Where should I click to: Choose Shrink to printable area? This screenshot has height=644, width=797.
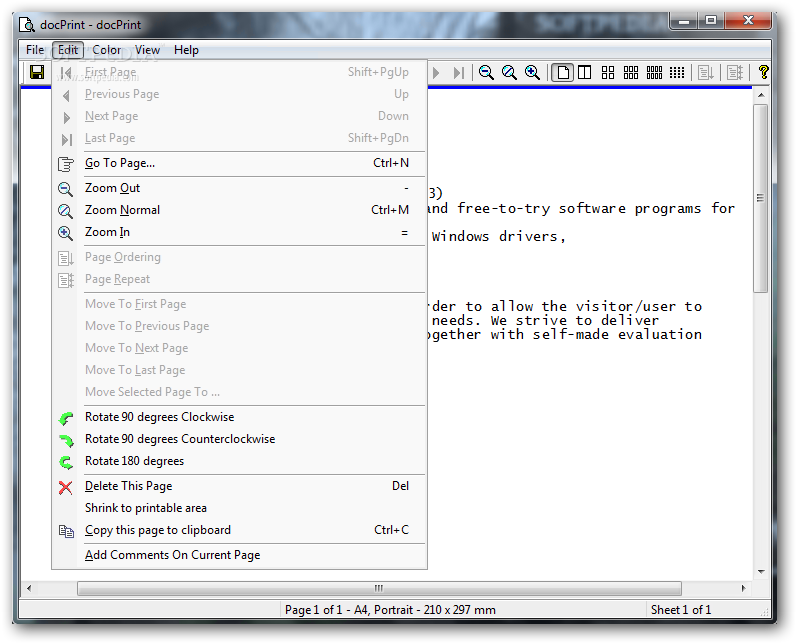point(239,508)
